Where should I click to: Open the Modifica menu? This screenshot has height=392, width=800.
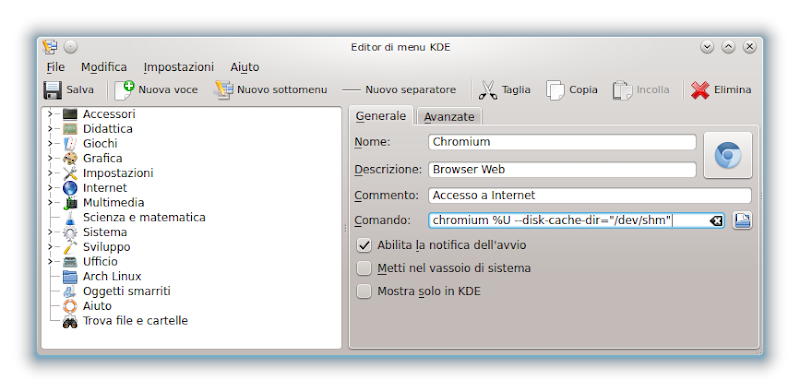pyautogui.click(x=104, y=67)
